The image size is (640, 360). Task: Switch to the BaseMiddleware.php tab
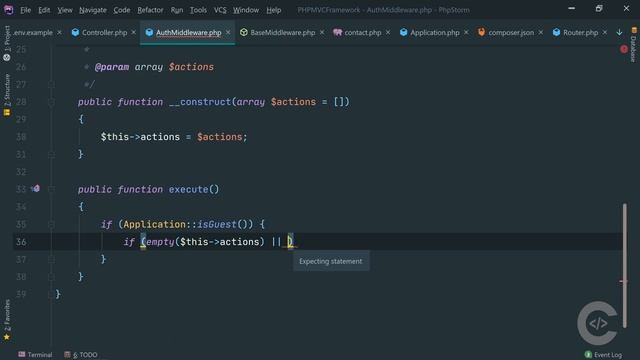coord(282,33)
